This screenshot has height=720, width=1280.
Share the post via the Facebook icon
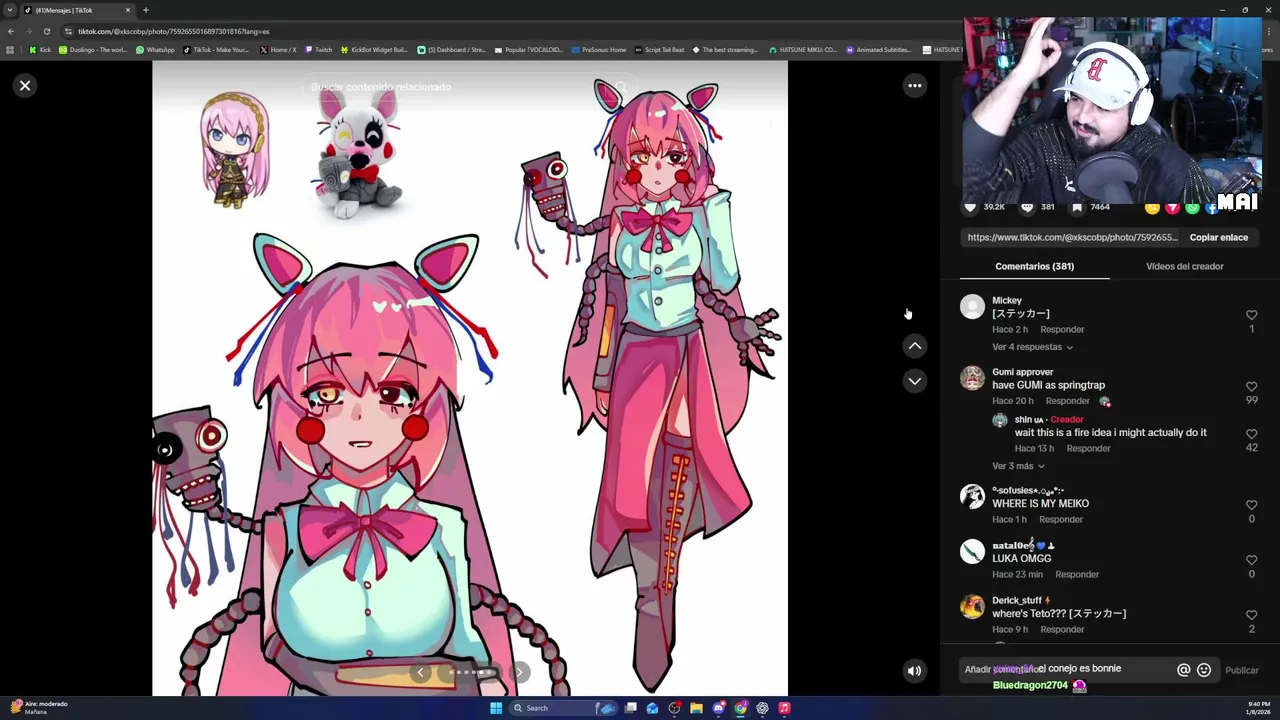click(x=1211, y=208)
